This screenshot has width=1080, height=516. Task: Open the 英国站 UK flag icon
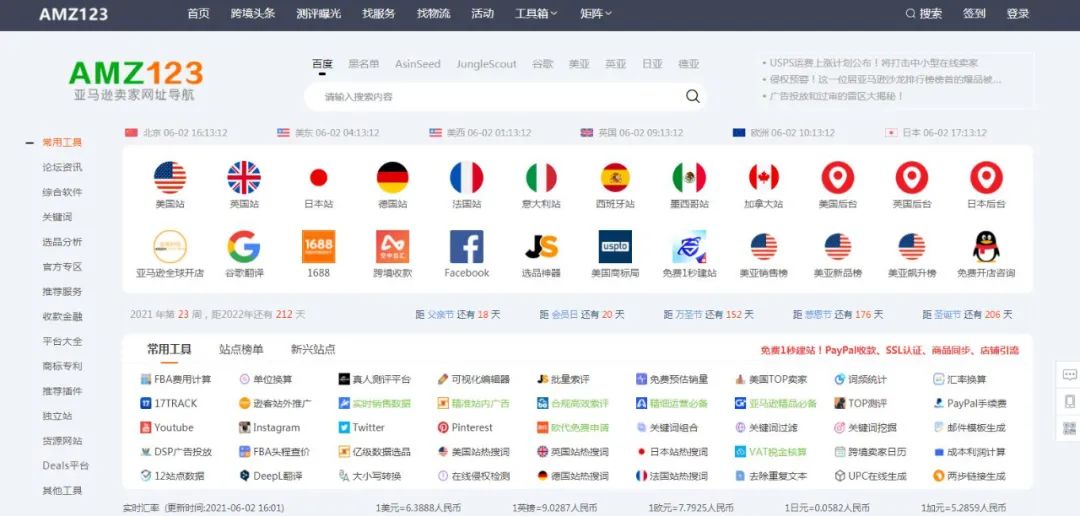[244, 178]
